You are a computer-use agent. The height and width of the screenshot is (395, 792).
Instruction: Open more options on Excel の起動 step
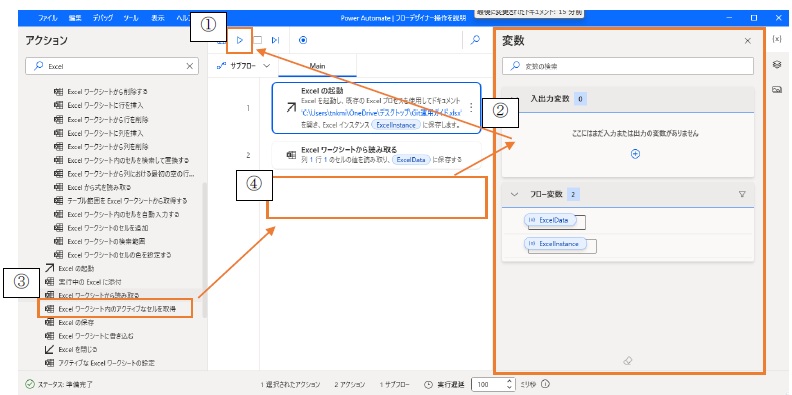(x=471, y=108)
